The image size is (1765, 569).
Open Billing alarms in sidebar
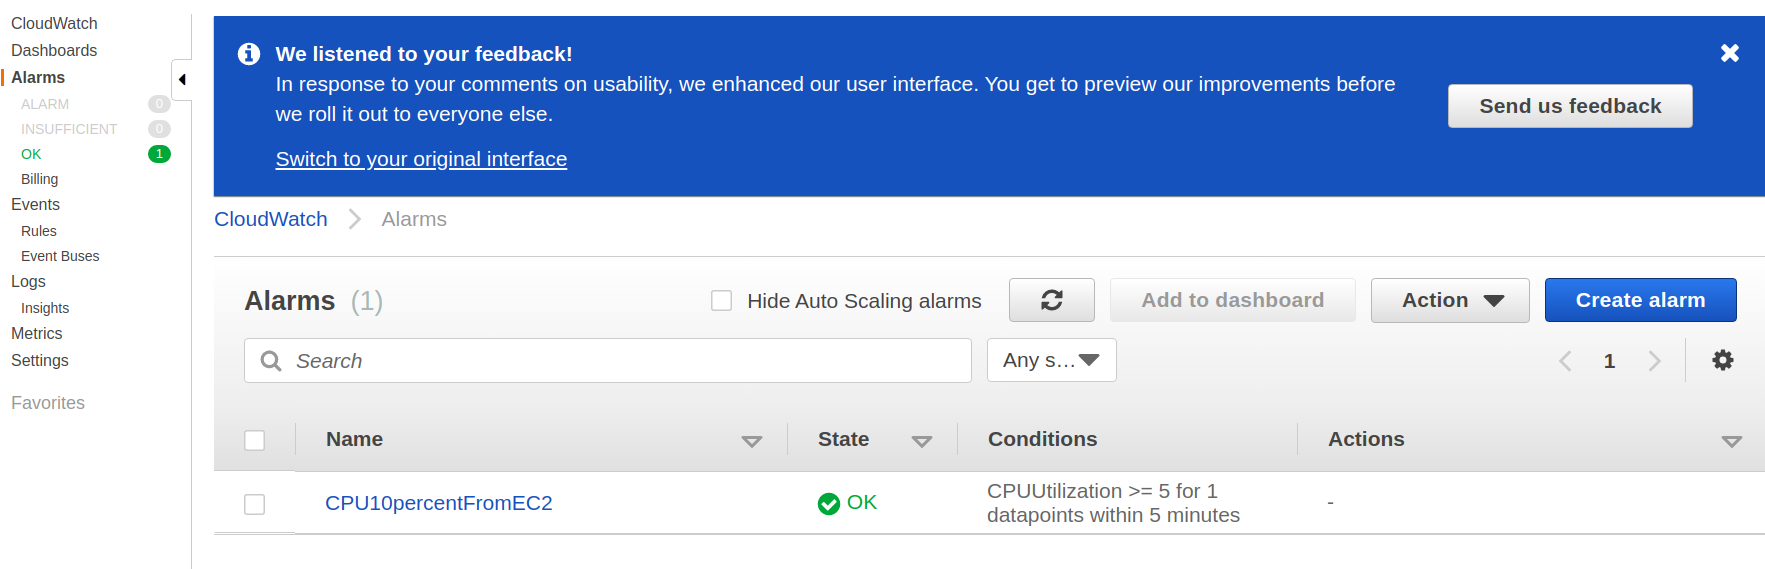(40, 179)
